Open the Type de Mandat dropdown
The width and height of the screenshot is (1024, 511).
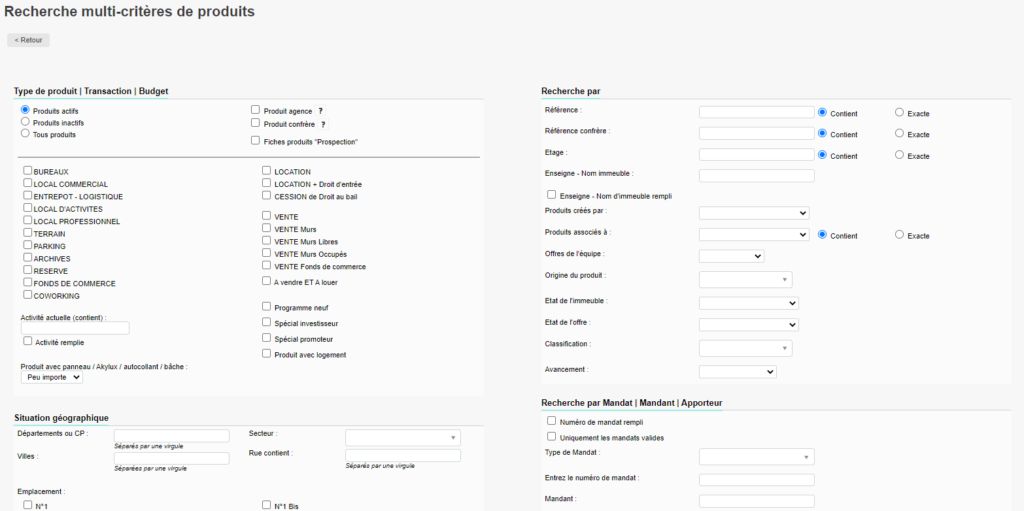coord(756,457)
